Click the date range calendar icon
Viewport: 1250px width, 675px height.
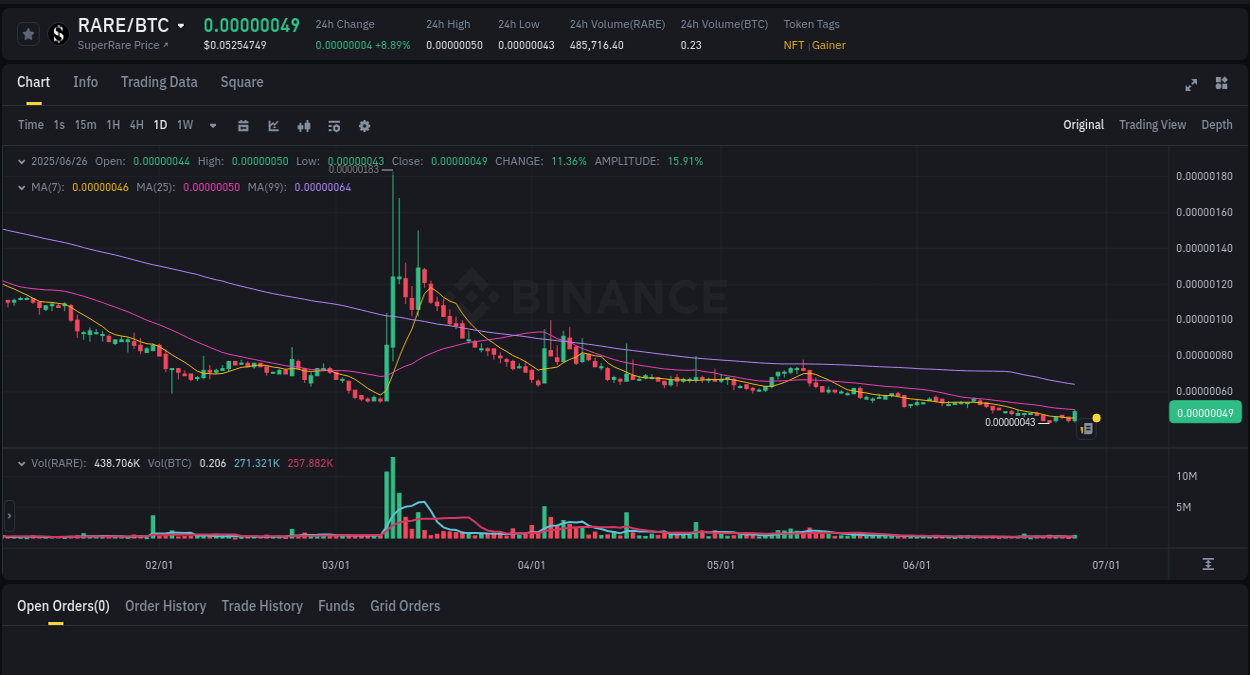[243, 125]
